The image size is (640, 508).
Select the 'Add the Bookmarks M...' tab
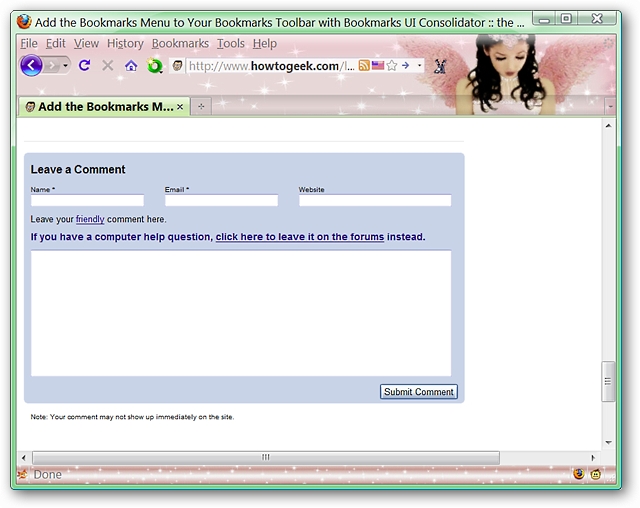coord(104,106)
